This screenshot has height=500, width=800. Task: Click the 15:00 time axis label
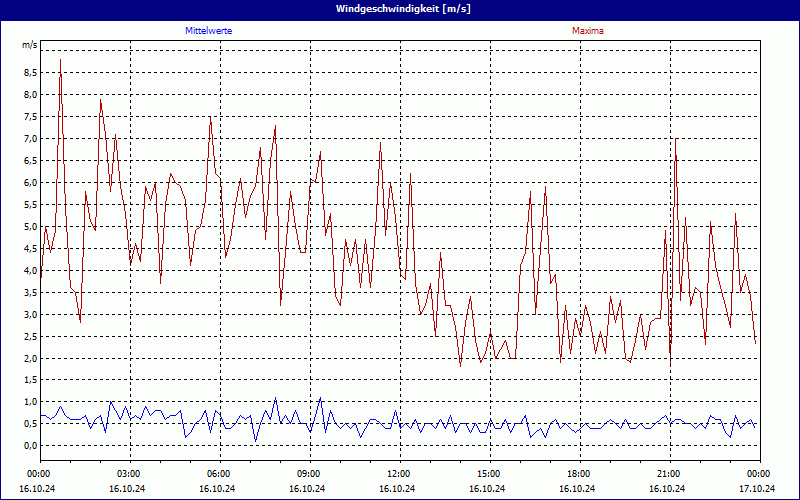click(490, 474)
